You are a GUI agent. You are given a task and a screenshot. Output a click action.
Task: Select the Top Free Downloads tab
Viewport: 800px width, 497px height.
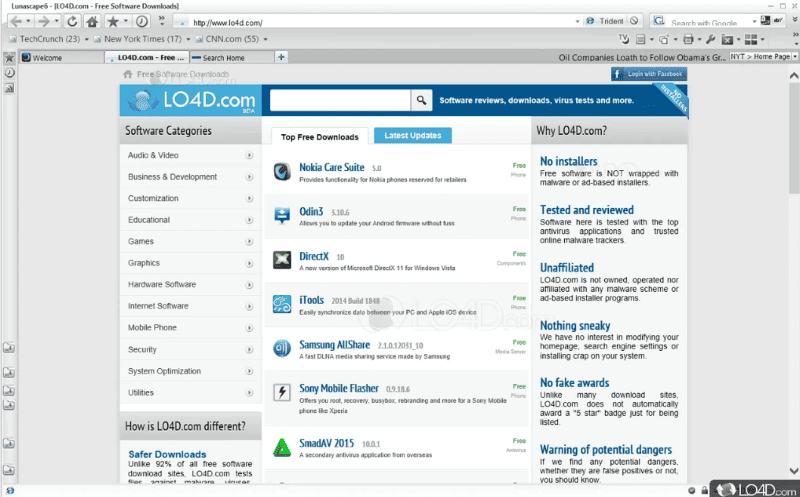click(x=319, y=137)
